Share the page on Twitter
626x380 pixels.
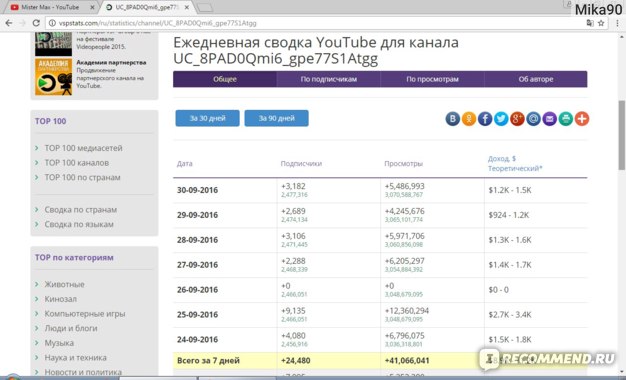click(x=501, y=119)
